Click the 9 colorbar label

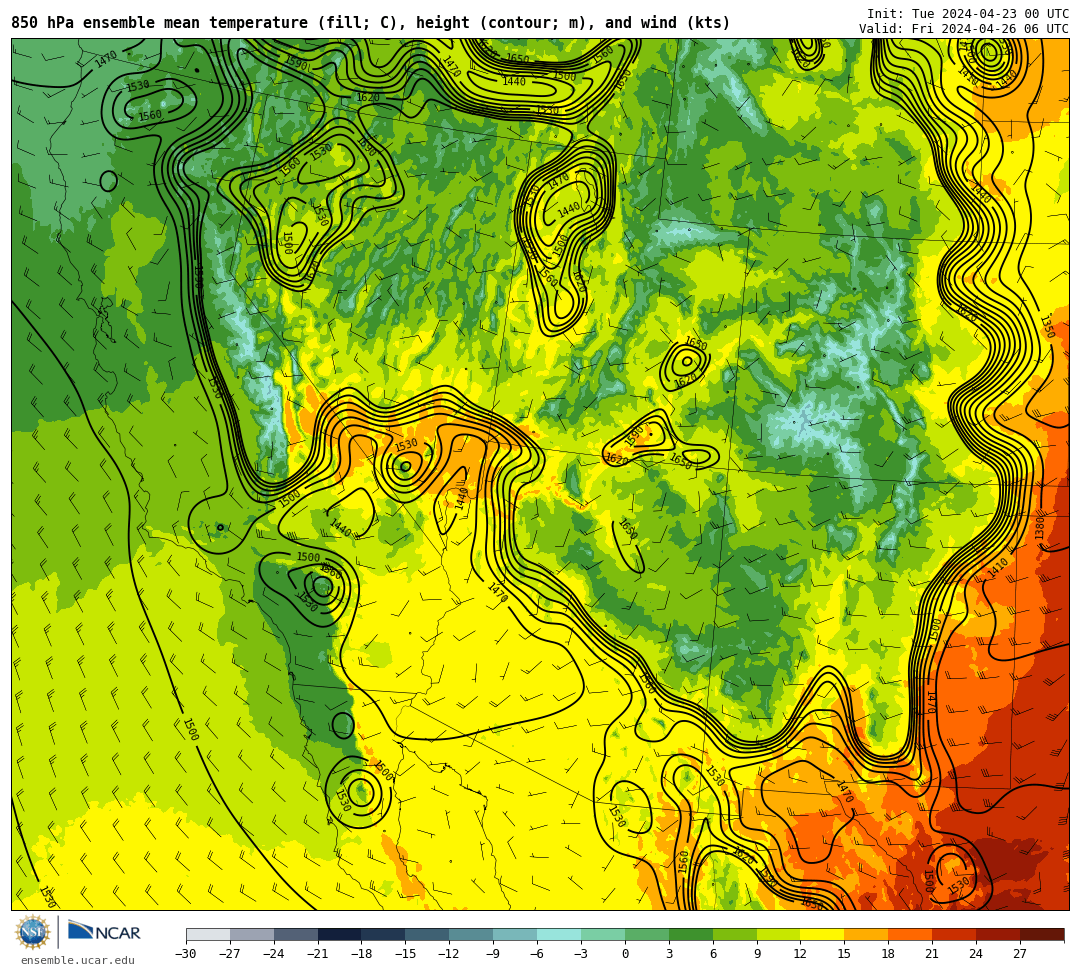coord(757,954)
